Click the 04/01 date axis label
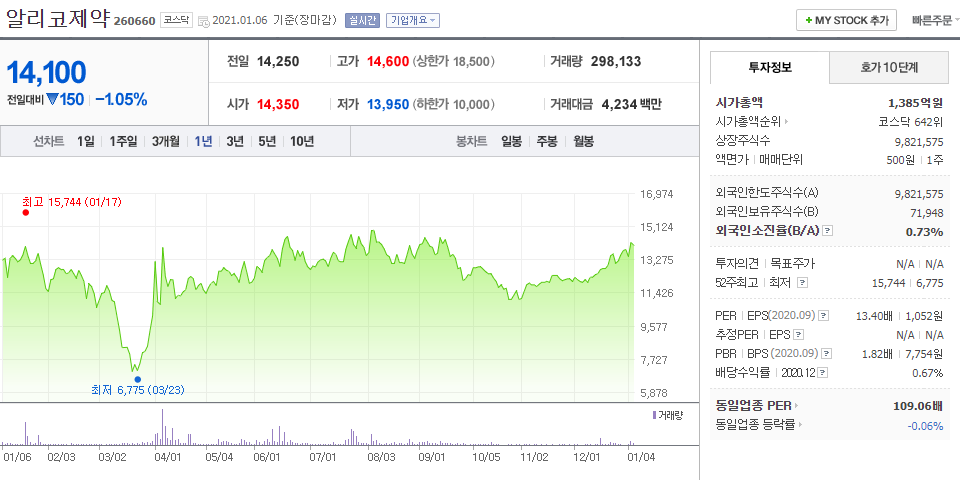 tap(167, 457)
